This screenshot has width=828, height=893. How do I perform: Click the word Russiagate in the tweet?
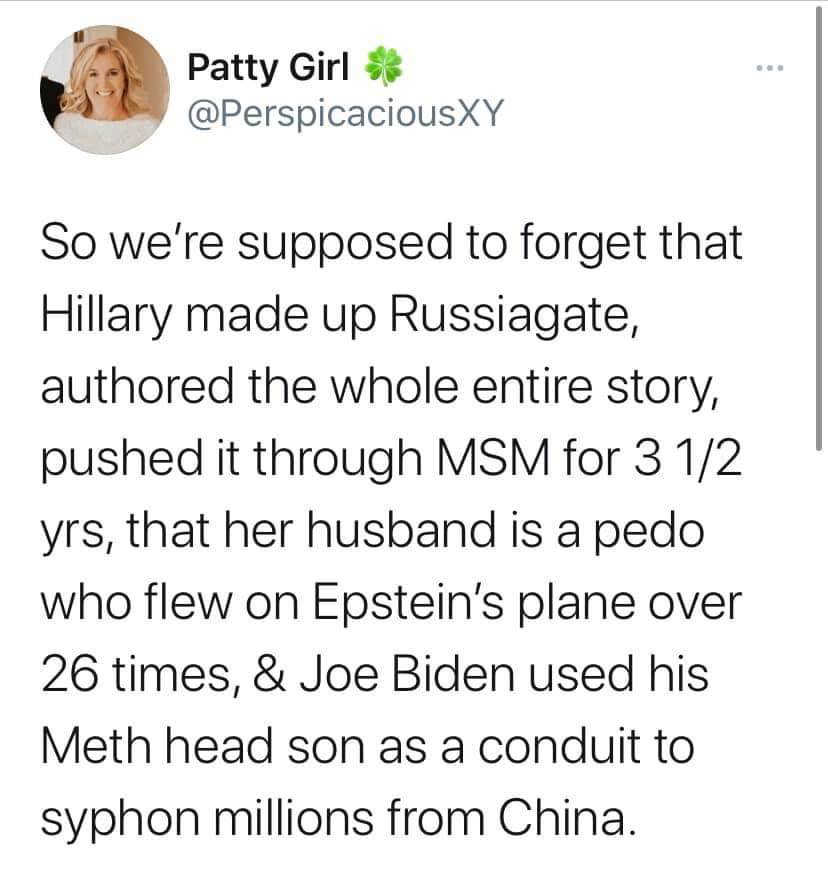514,316
